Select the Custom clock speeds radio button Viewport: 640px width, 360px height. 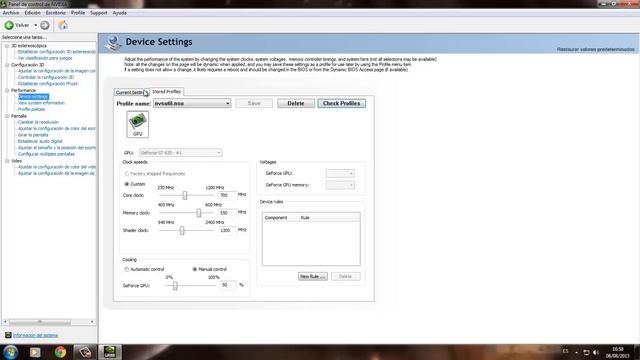tap(127, 184)
